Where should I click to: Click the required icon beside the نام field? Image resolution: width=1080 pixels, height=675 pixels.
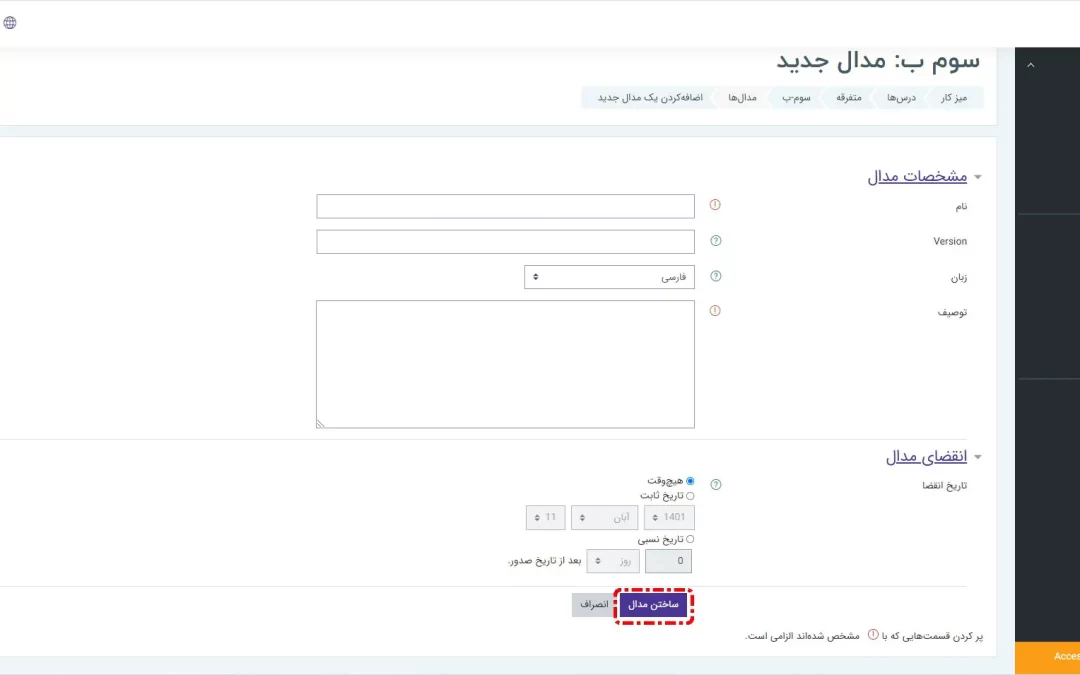(x=715, y=205)
